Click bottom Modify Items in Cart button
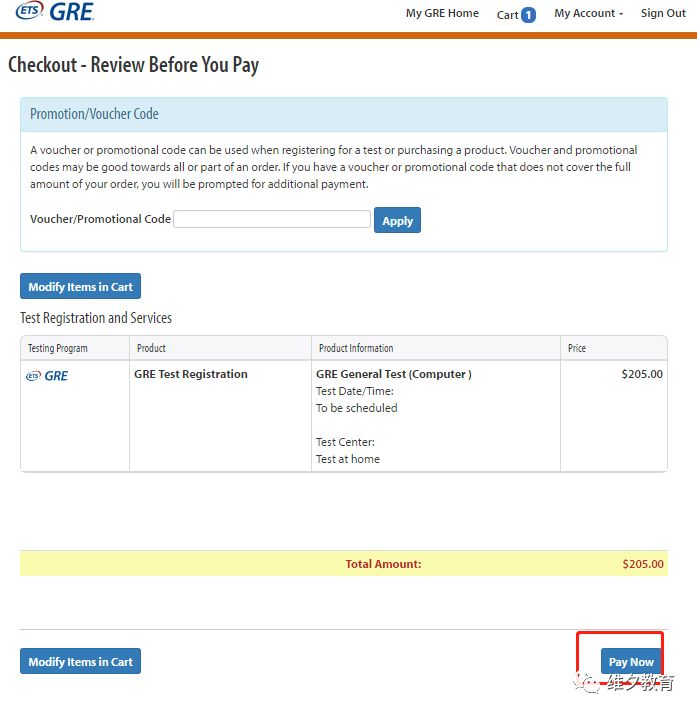 pos(81,661)
